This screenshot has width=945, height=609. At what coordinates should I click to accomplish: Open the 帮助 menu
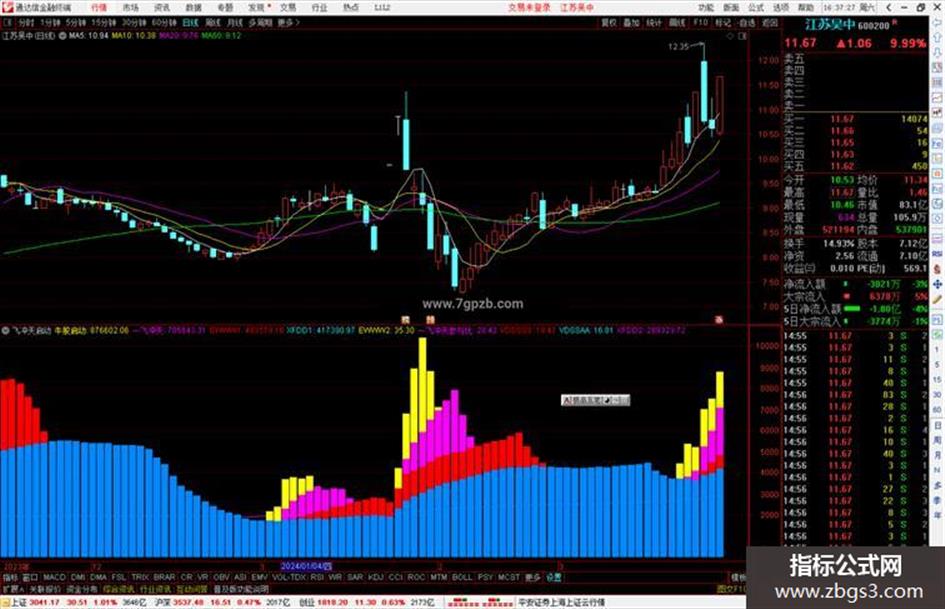(806, 7)
